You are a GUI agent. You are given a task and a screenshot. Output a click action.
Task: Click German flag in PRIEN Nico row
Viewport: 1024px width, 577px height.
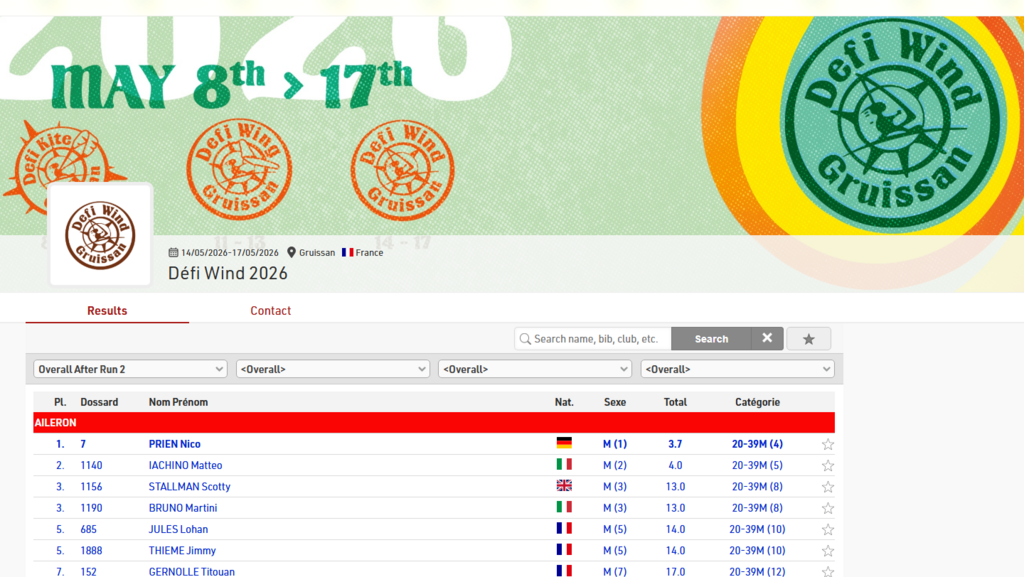[x=564, y=443]
